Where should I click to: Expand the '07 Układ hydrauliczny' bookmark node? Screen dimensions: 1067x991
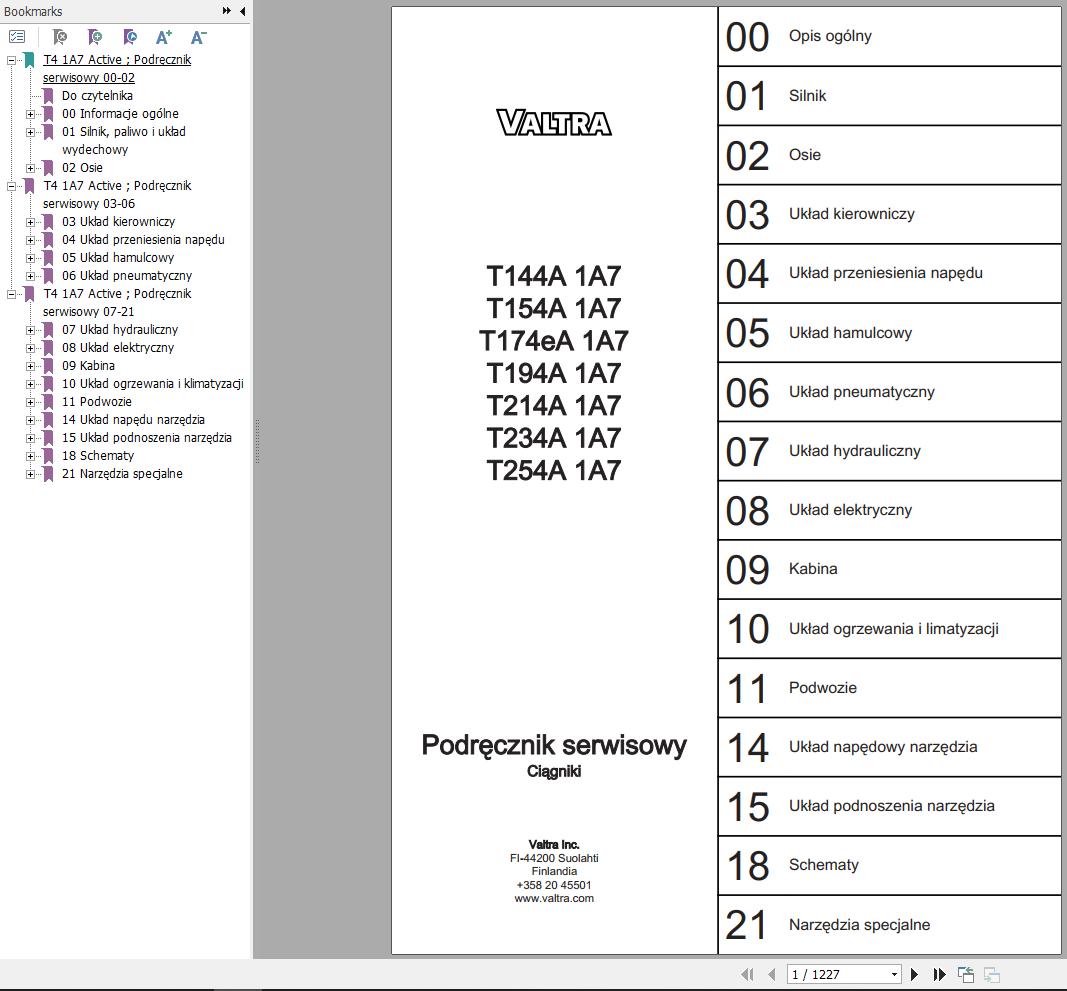point(31,330)
